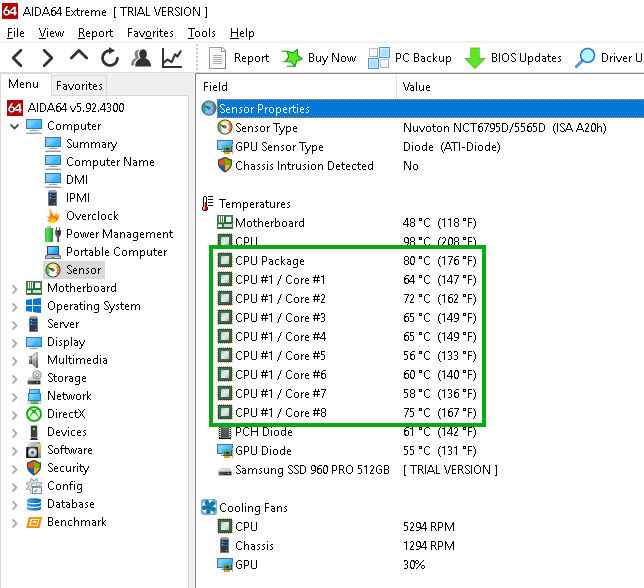Open the Report menu
This screenshot has height=588, width=644.
tap(95, 33)
